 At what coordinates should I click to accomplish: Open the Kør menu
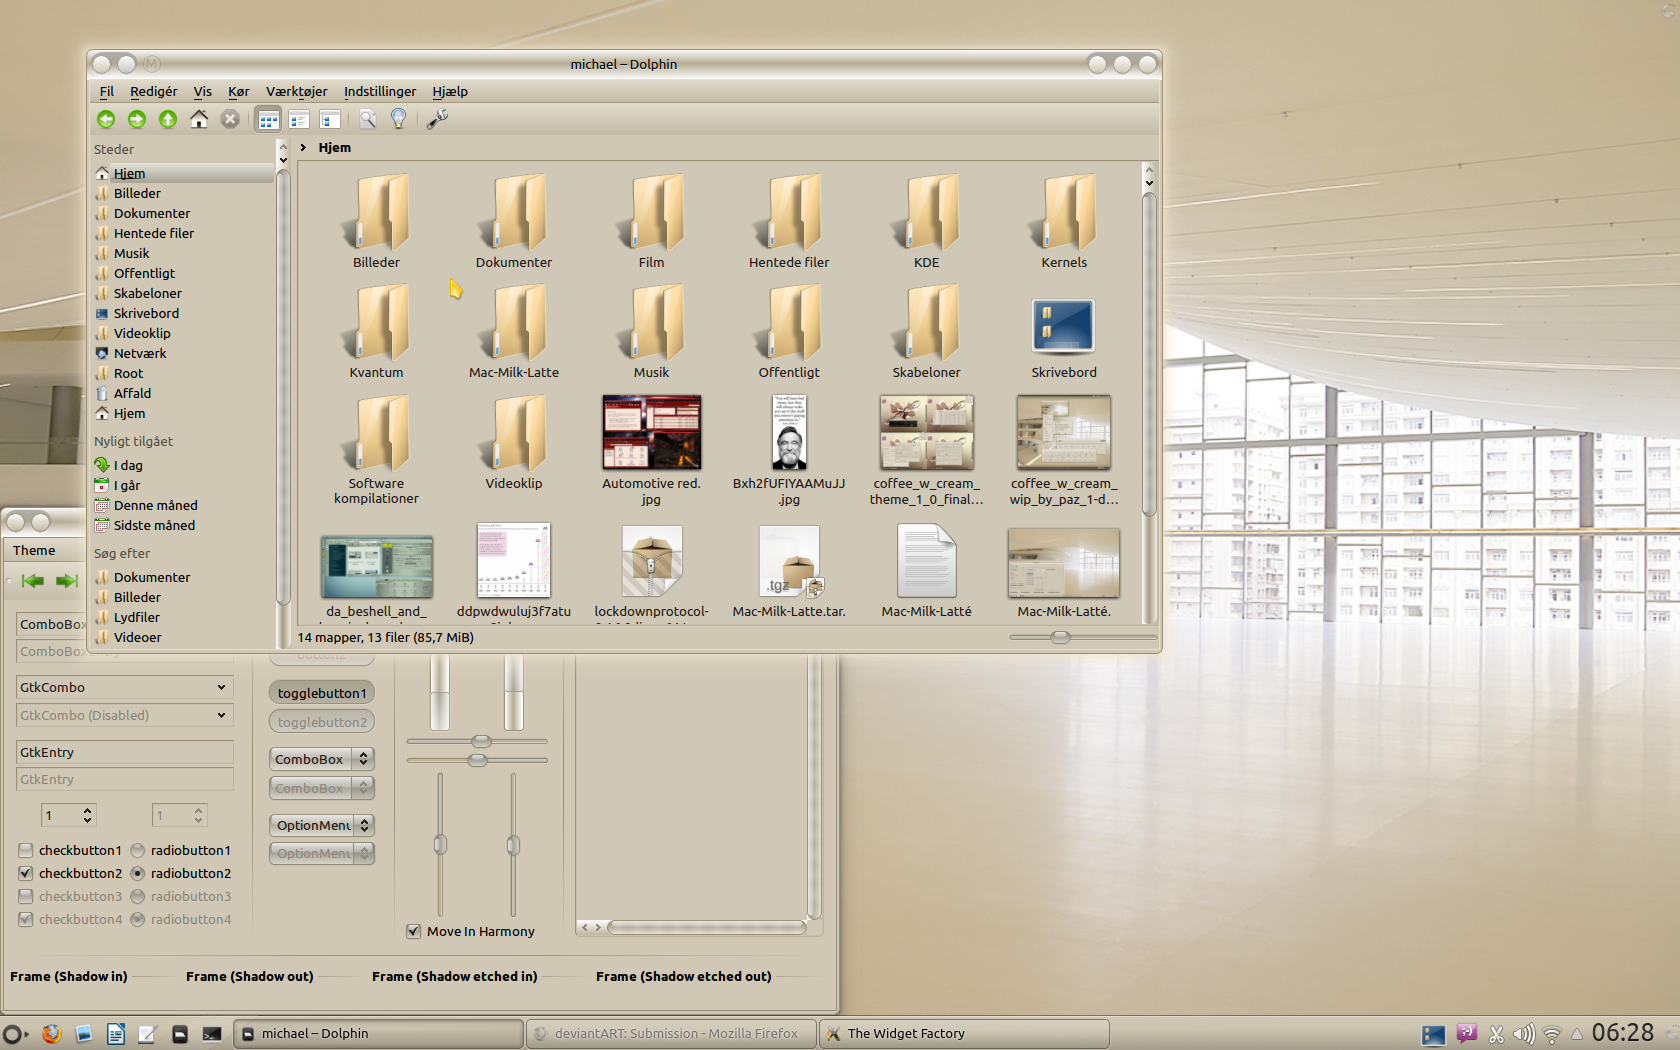238,91
